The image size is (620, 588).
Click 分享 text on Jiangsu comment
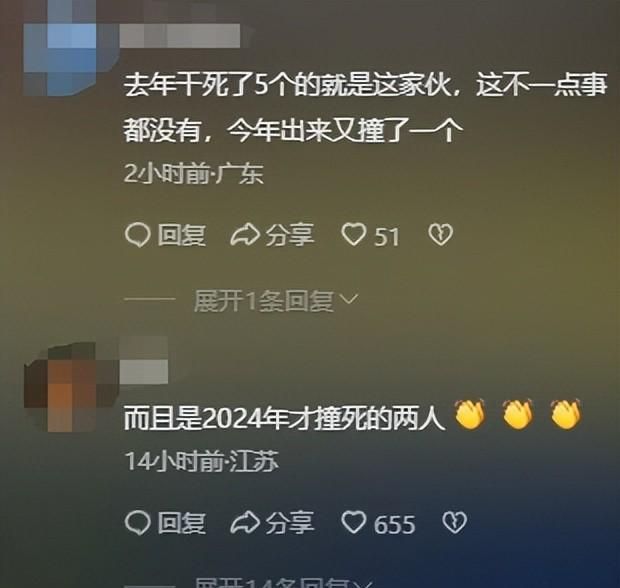(290, 522)
